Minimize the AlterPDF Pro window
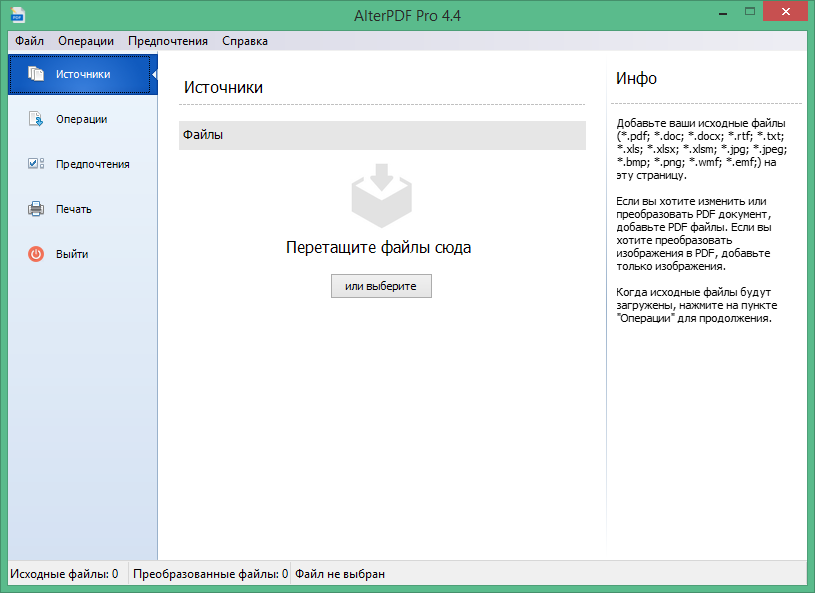The image size is (815, 593). click(723, 12)
